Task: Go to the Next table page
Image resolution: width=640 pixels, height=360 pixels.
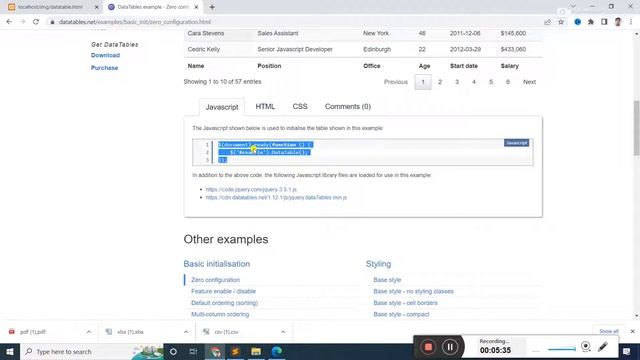Action: [529, 82]
